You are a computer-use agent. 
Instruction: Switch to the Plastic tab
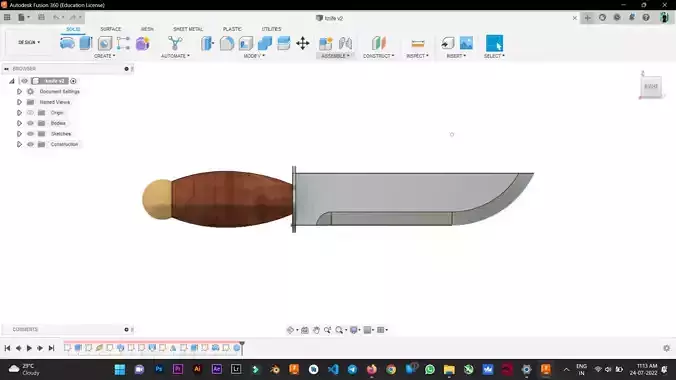(x=232, y=29)
